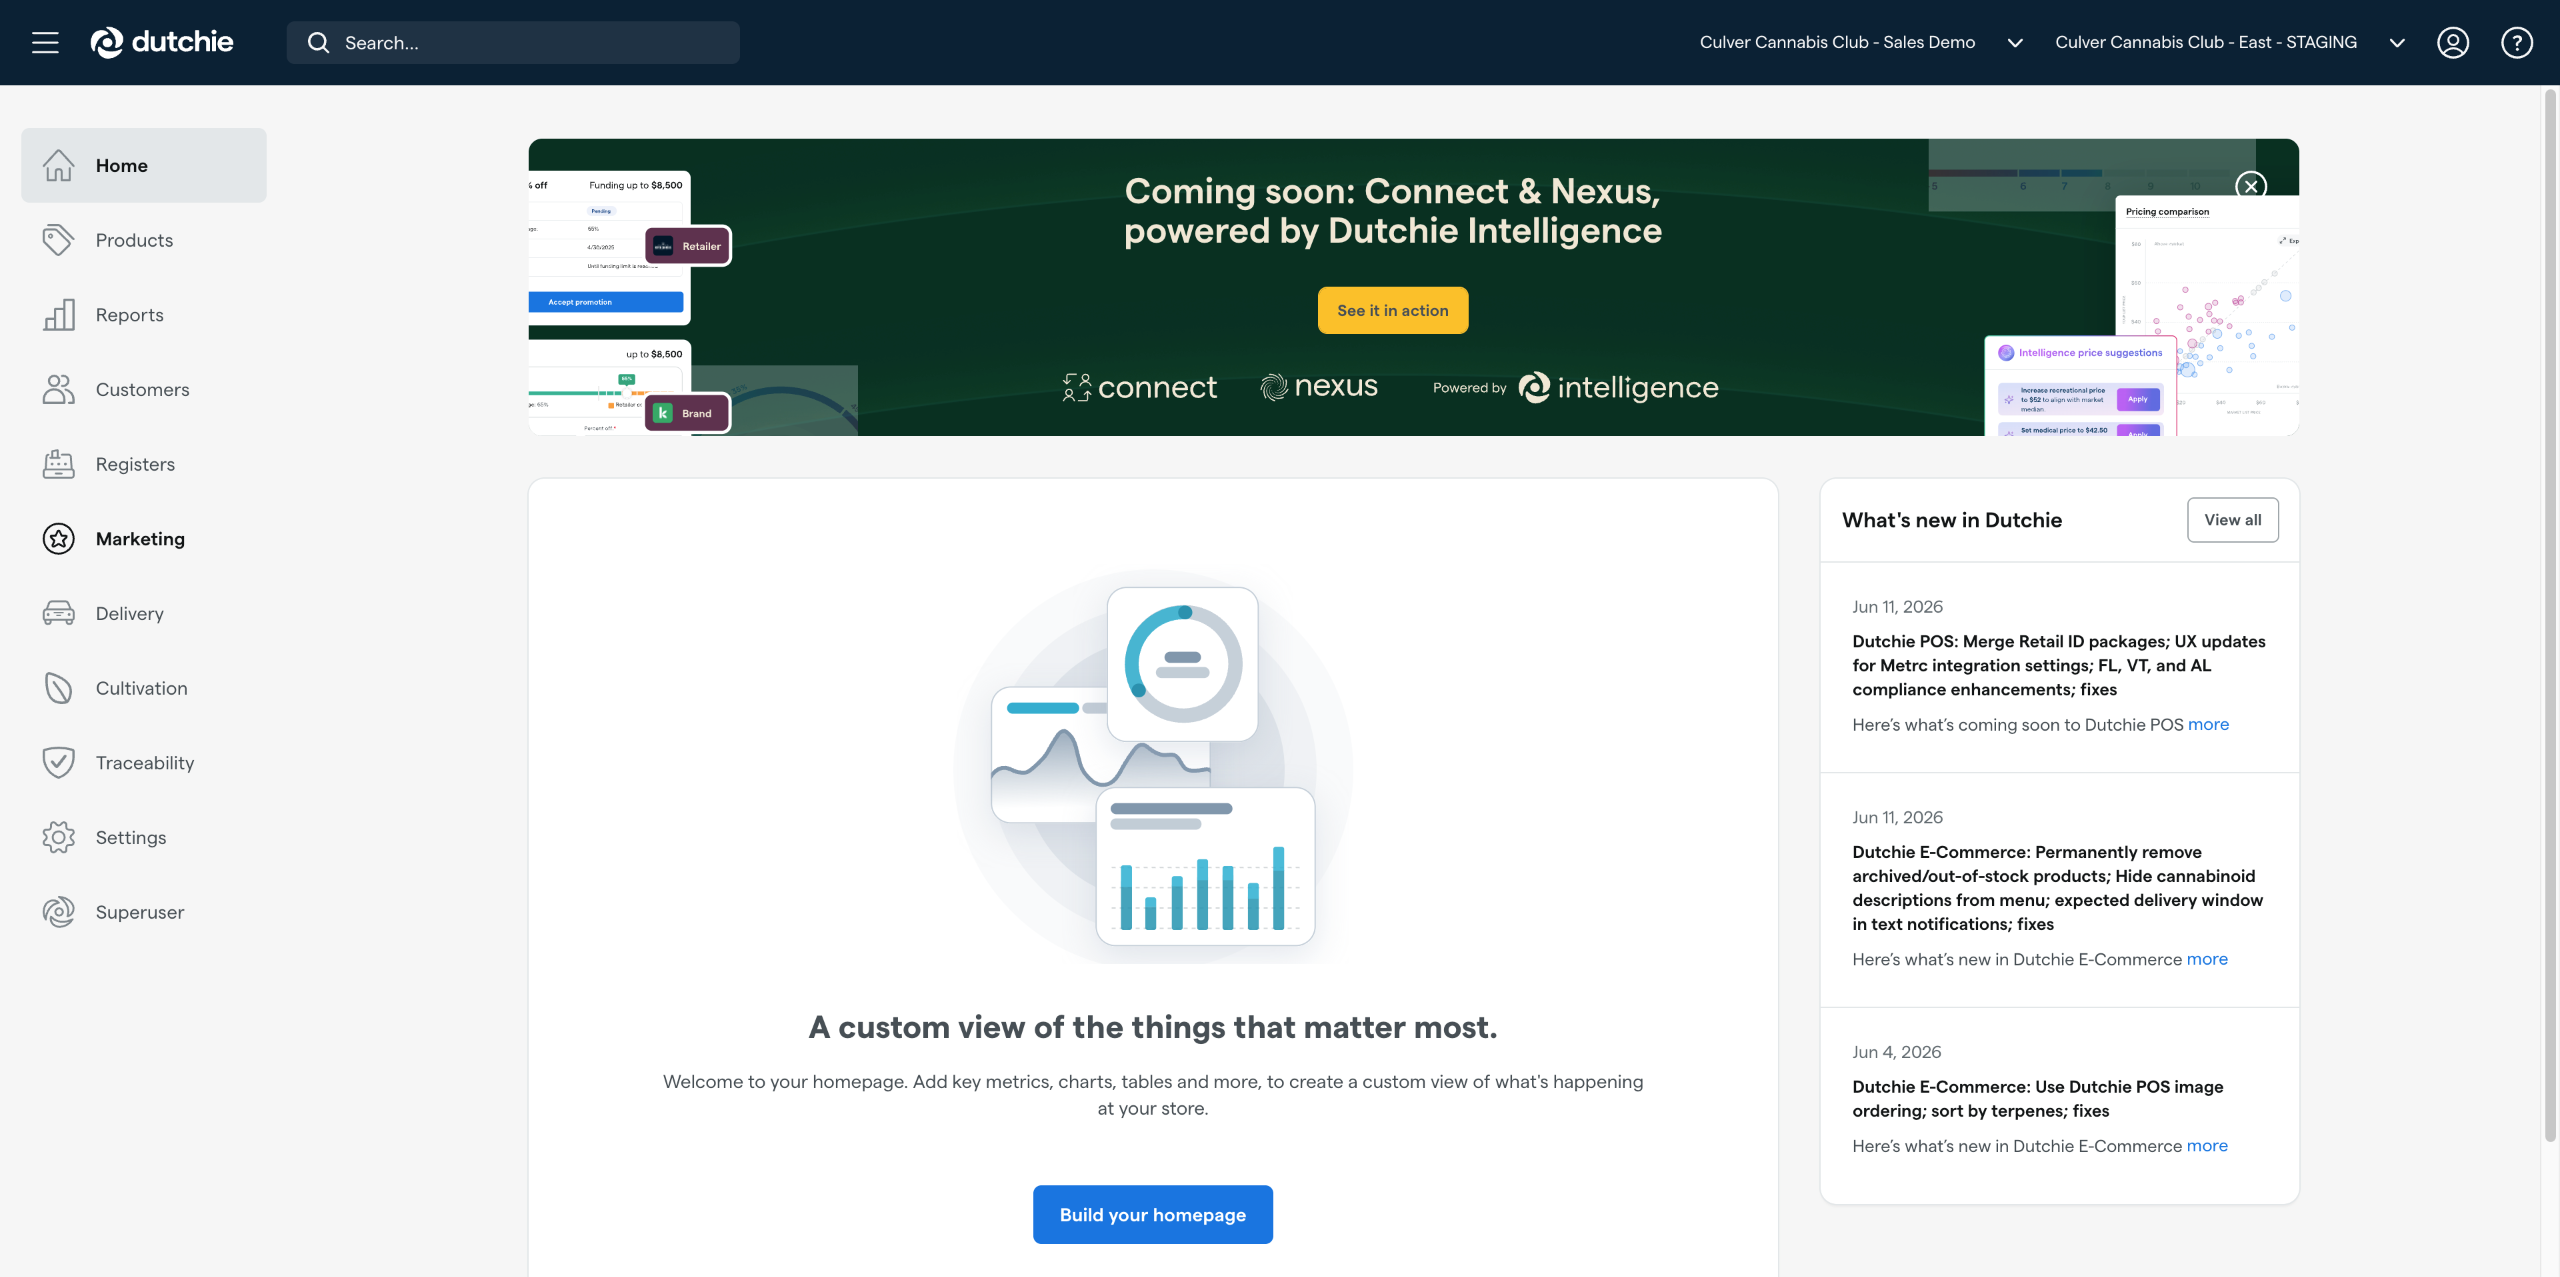This screenshot has height=1277, width=2560.
Task: Click the Settings gear icon
Action: (x=59, y=837)
